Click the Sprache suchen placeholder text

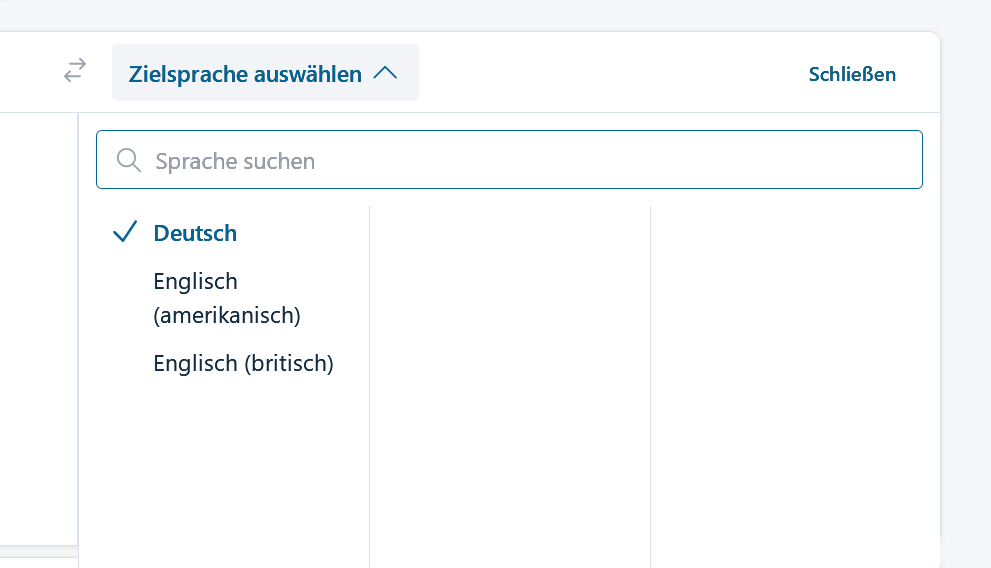click(x=235, y=161)
